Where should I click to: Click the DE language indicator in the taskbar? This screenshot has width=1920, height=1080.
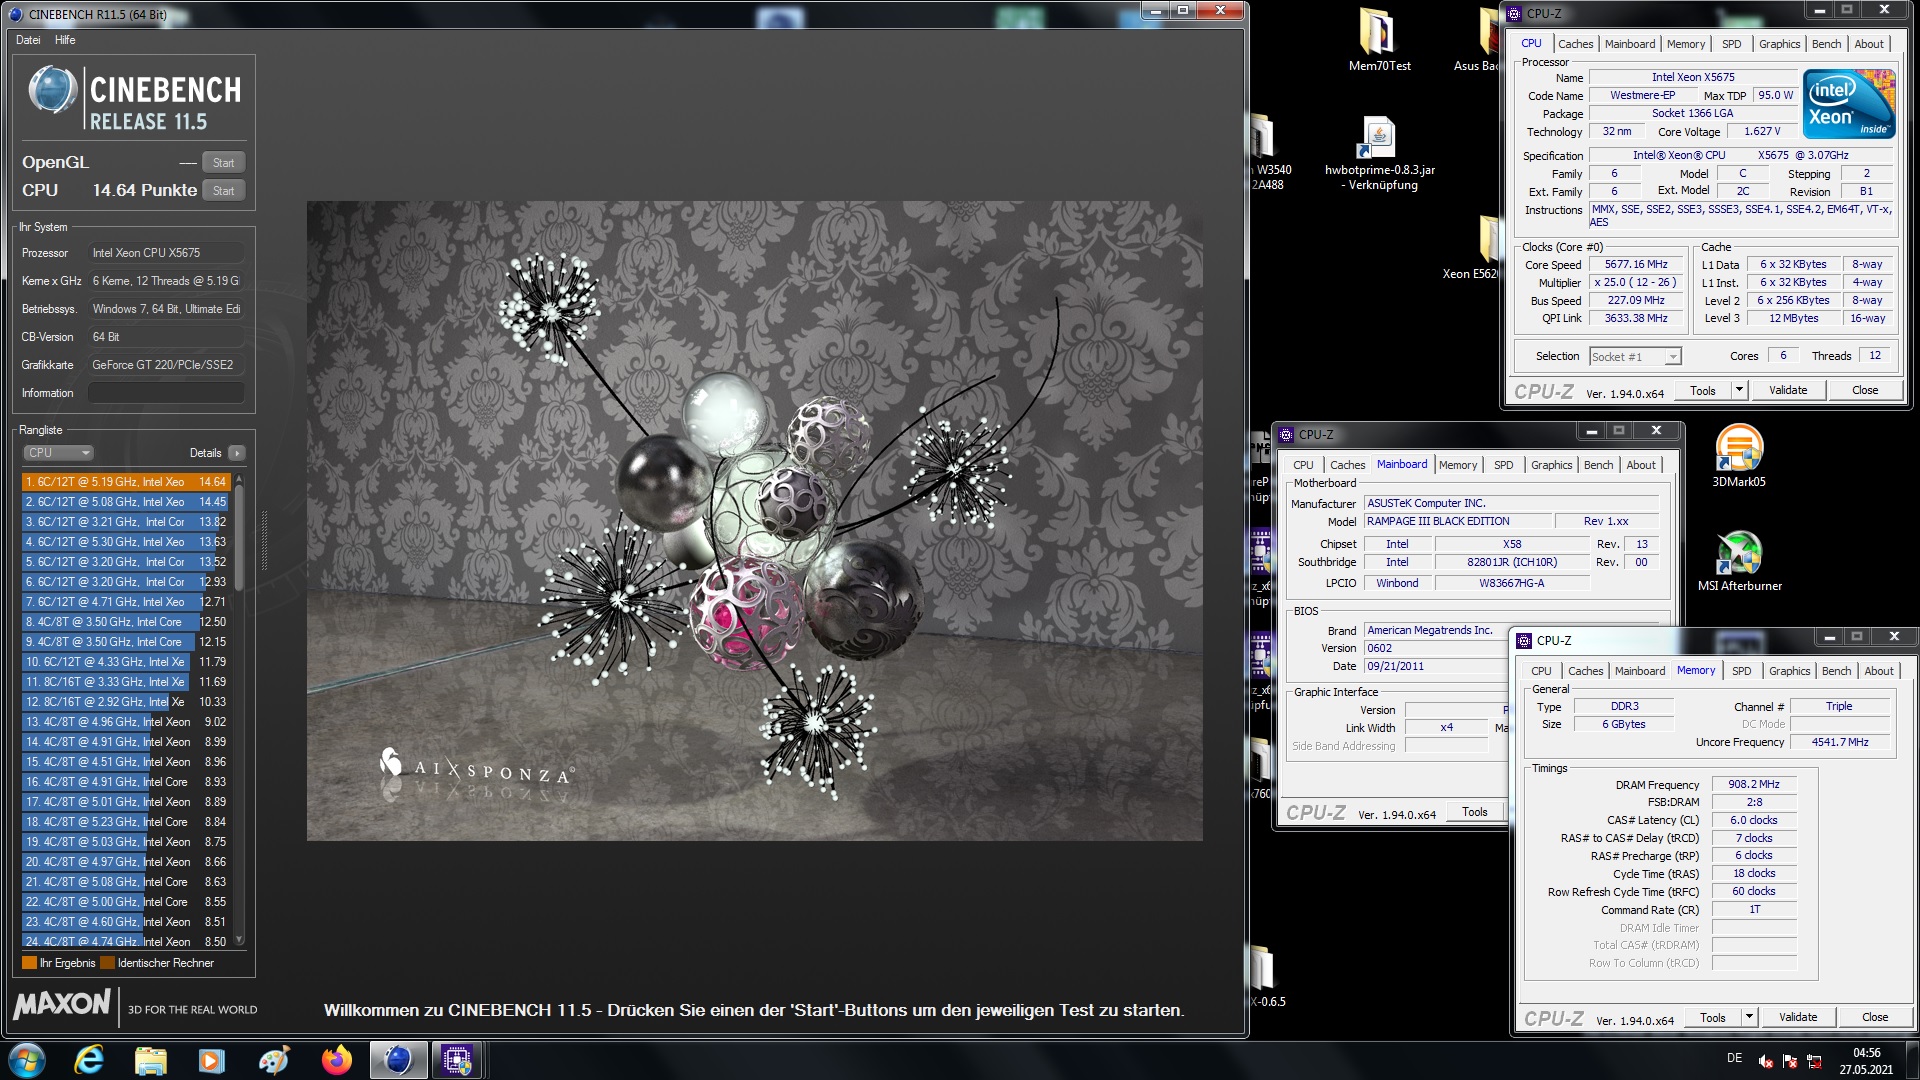click(x=1734, y=1058)
